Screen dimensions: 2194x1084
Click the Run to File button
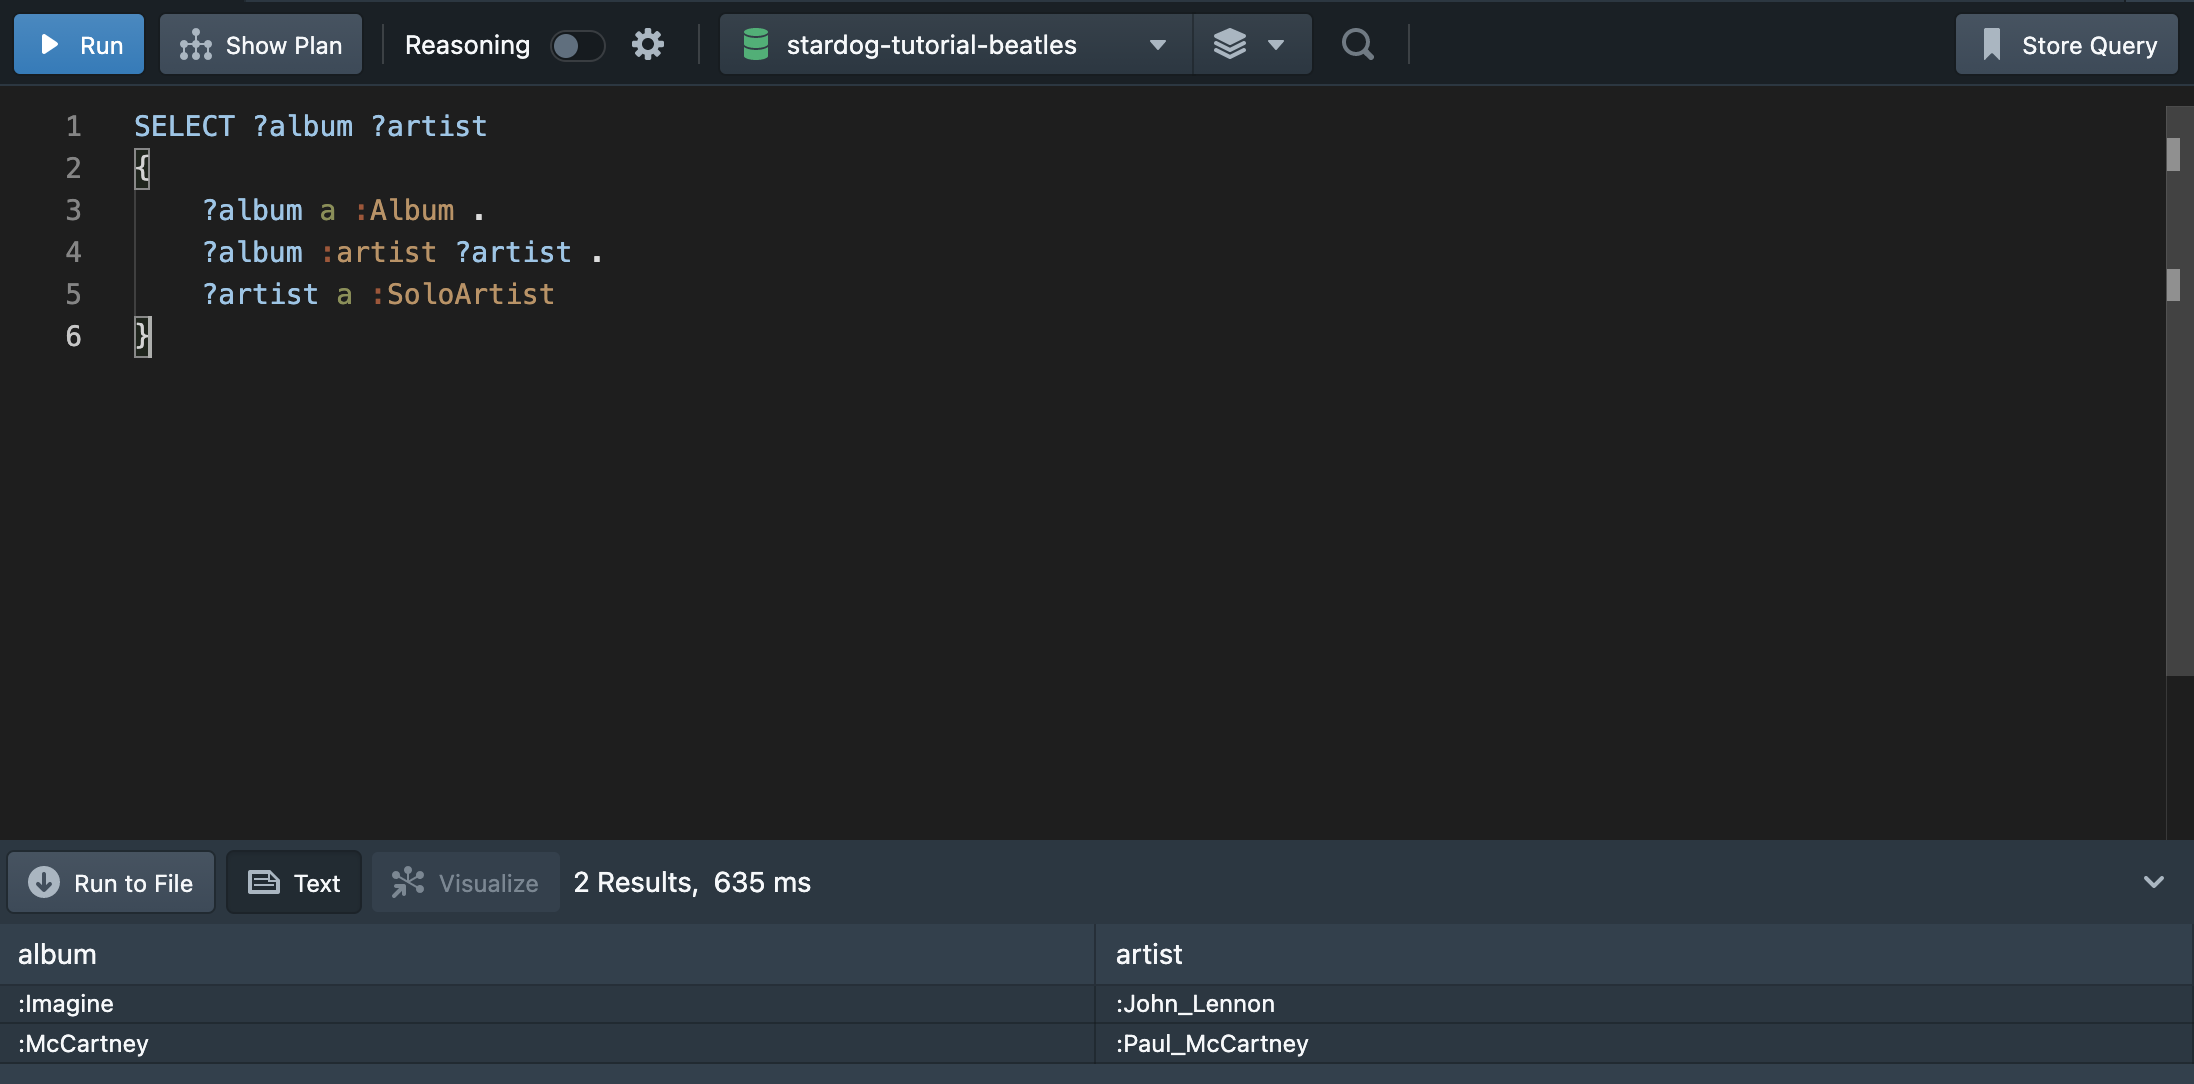111,883
